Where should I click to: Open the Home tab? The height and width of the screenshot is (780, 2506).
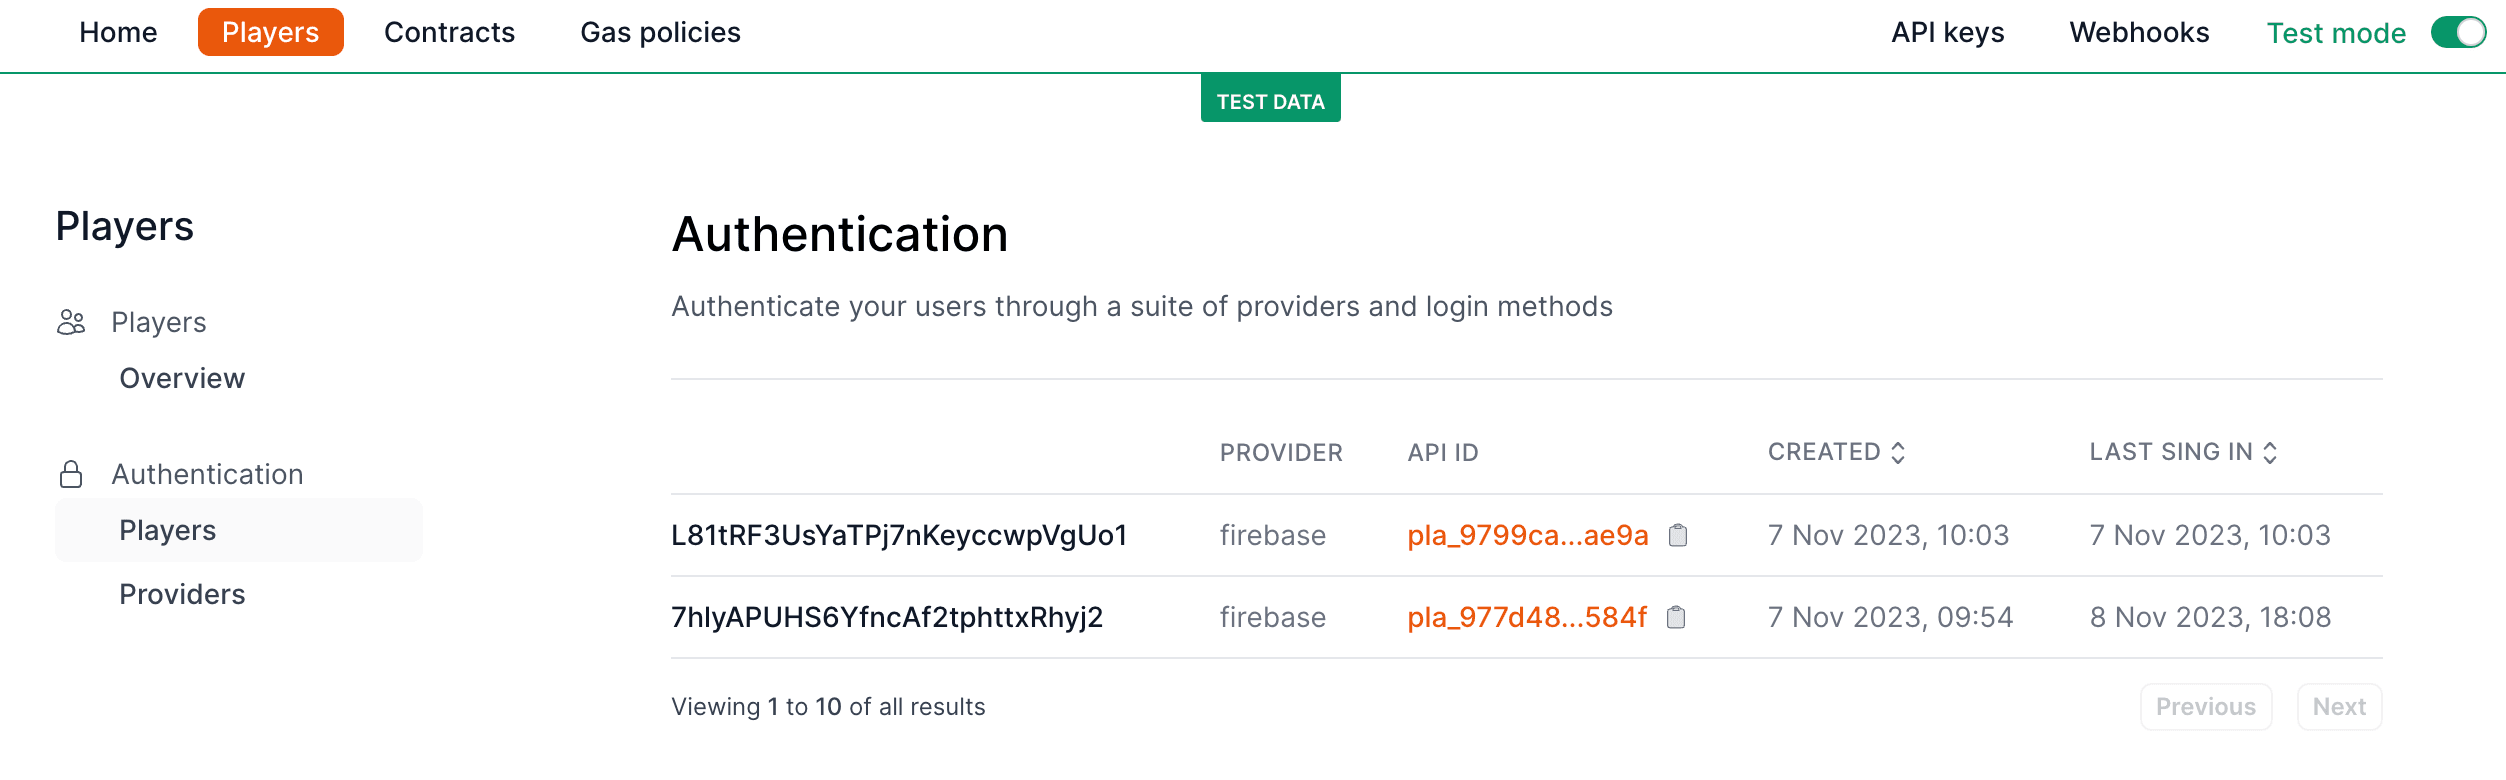[118, 33]
